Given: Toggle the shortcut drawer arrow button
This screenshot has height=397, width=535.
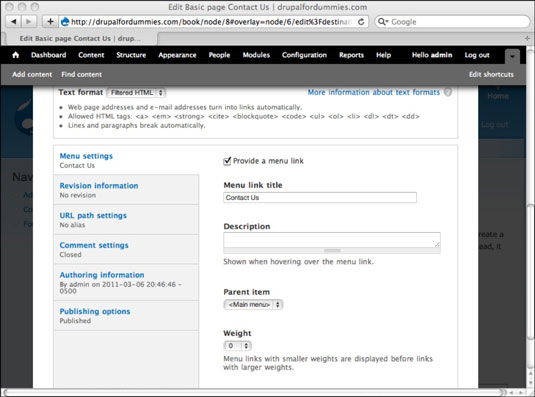Looking at the screenshot, I should coord(512,56).
